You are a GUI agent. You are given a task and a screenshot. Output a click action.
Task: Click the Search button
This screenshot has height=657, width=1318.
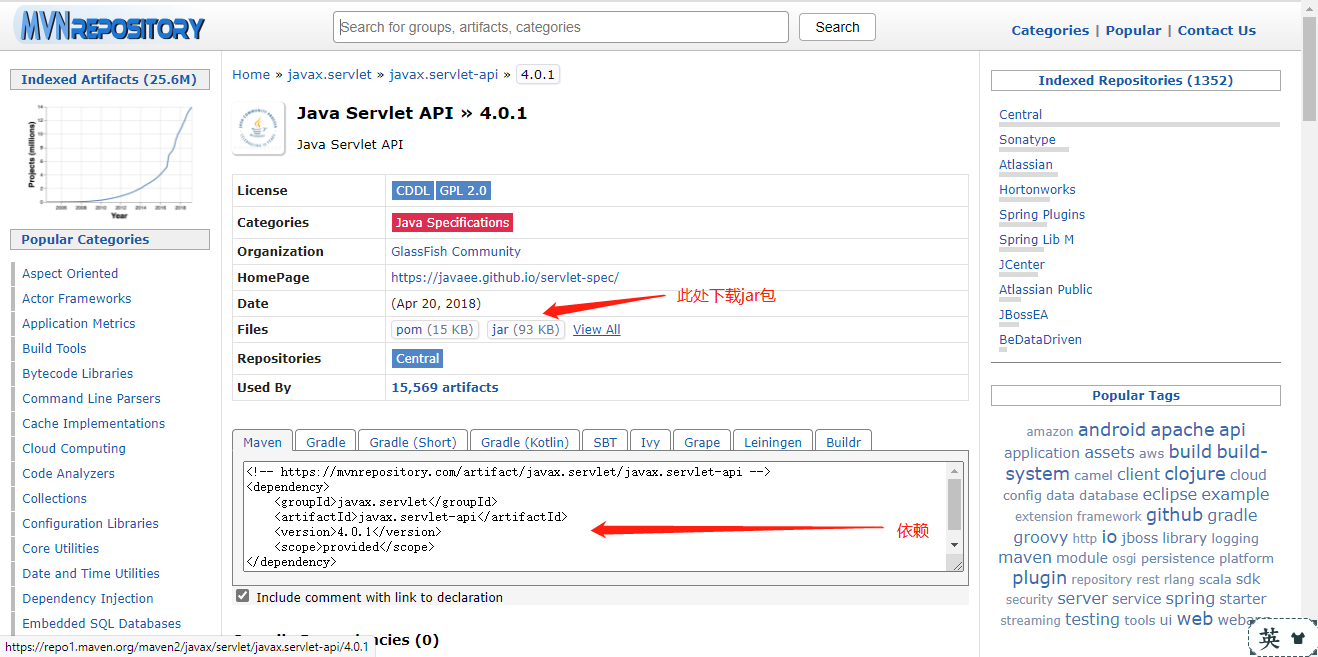(x=837, y=27)
